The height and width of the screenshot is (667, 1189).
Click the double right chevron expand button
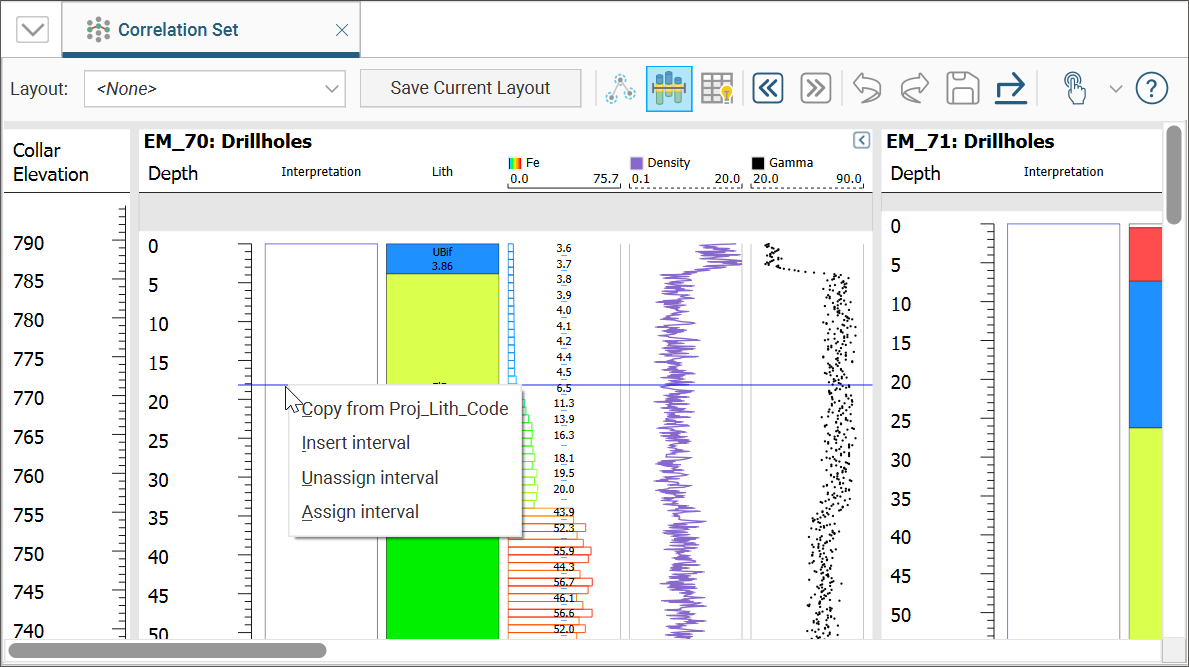click(816, 89)
